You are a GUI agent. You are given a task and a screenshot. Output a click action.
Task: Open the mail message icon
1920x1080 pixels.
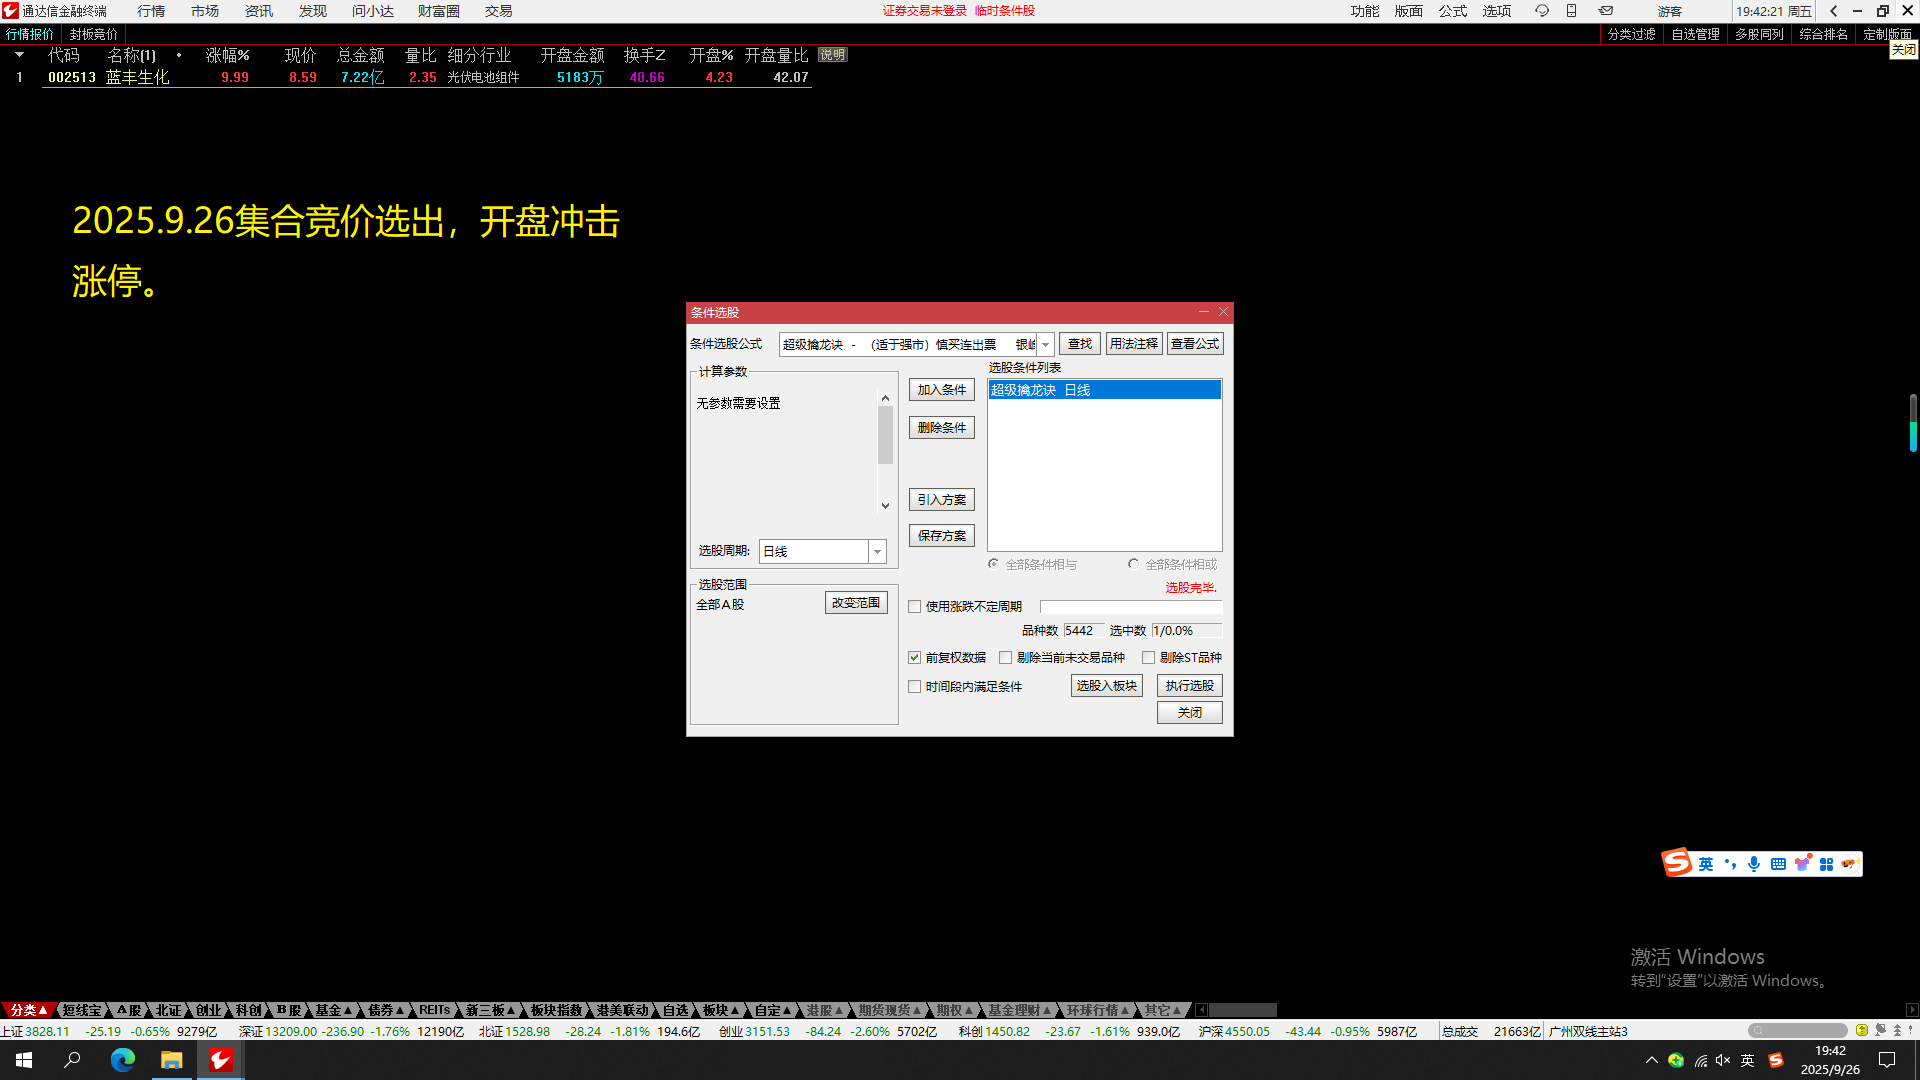(1606, 11)
